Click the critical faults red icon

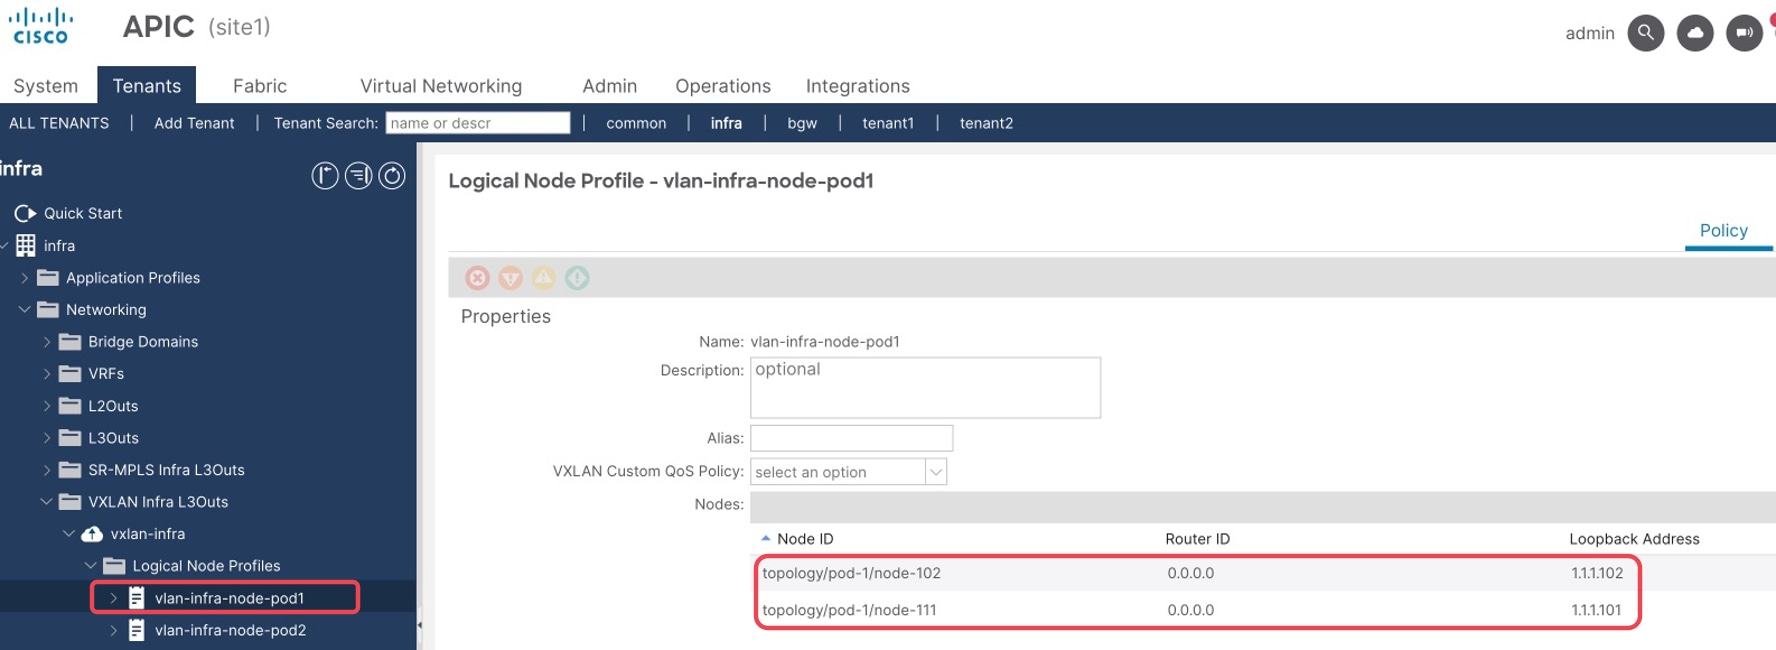[478, 278]
